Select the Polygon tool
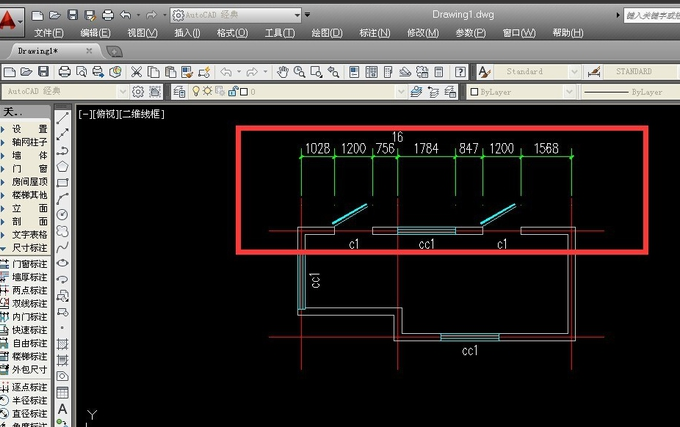 coord(62,166)
